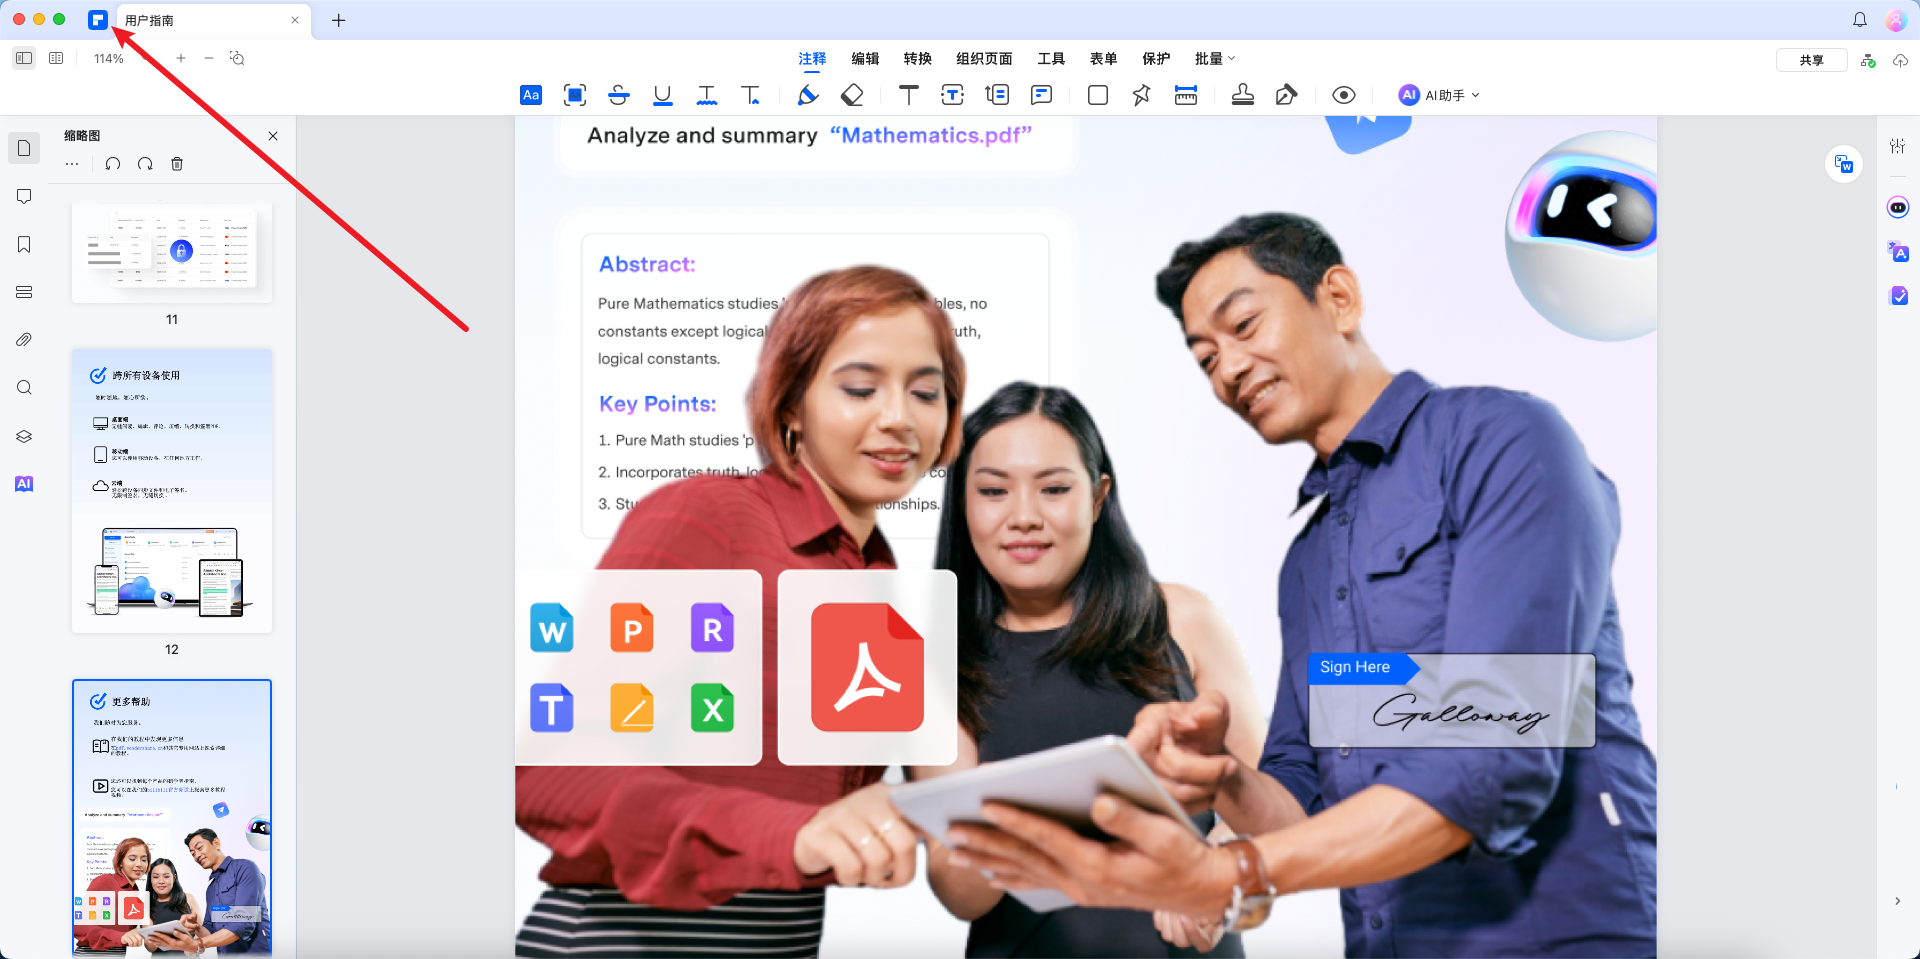Open a new tab with plus button
1920x959 pixels.
[x=339, y=20]
